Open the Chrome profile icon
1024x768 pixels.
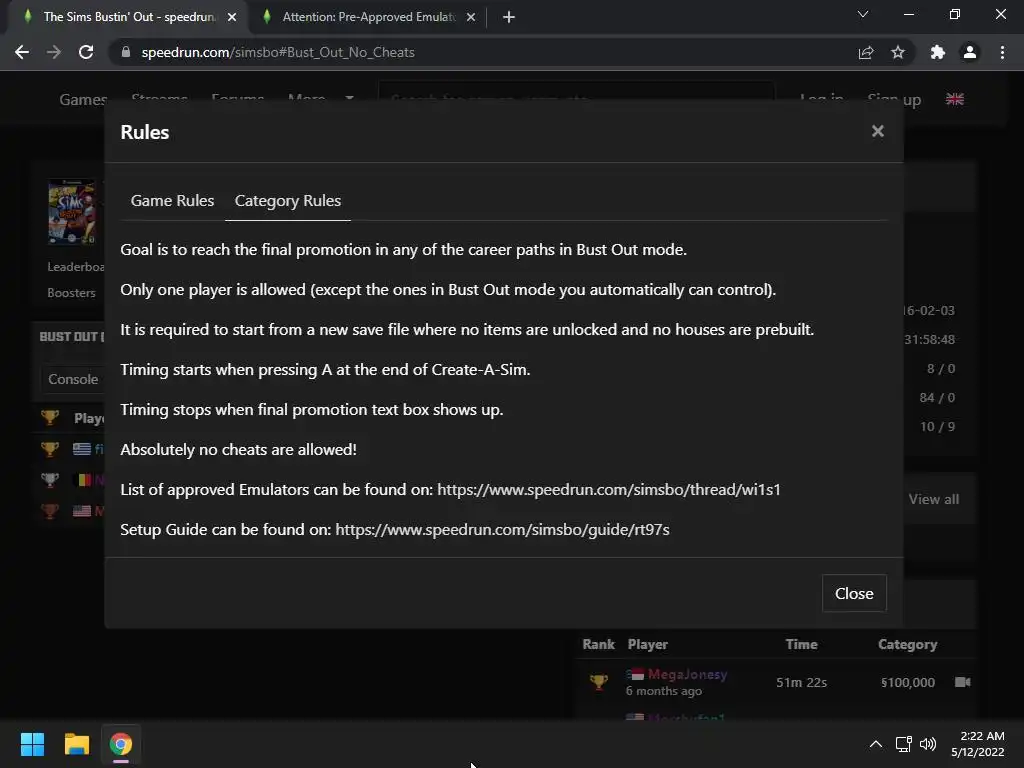coord(969,52)
